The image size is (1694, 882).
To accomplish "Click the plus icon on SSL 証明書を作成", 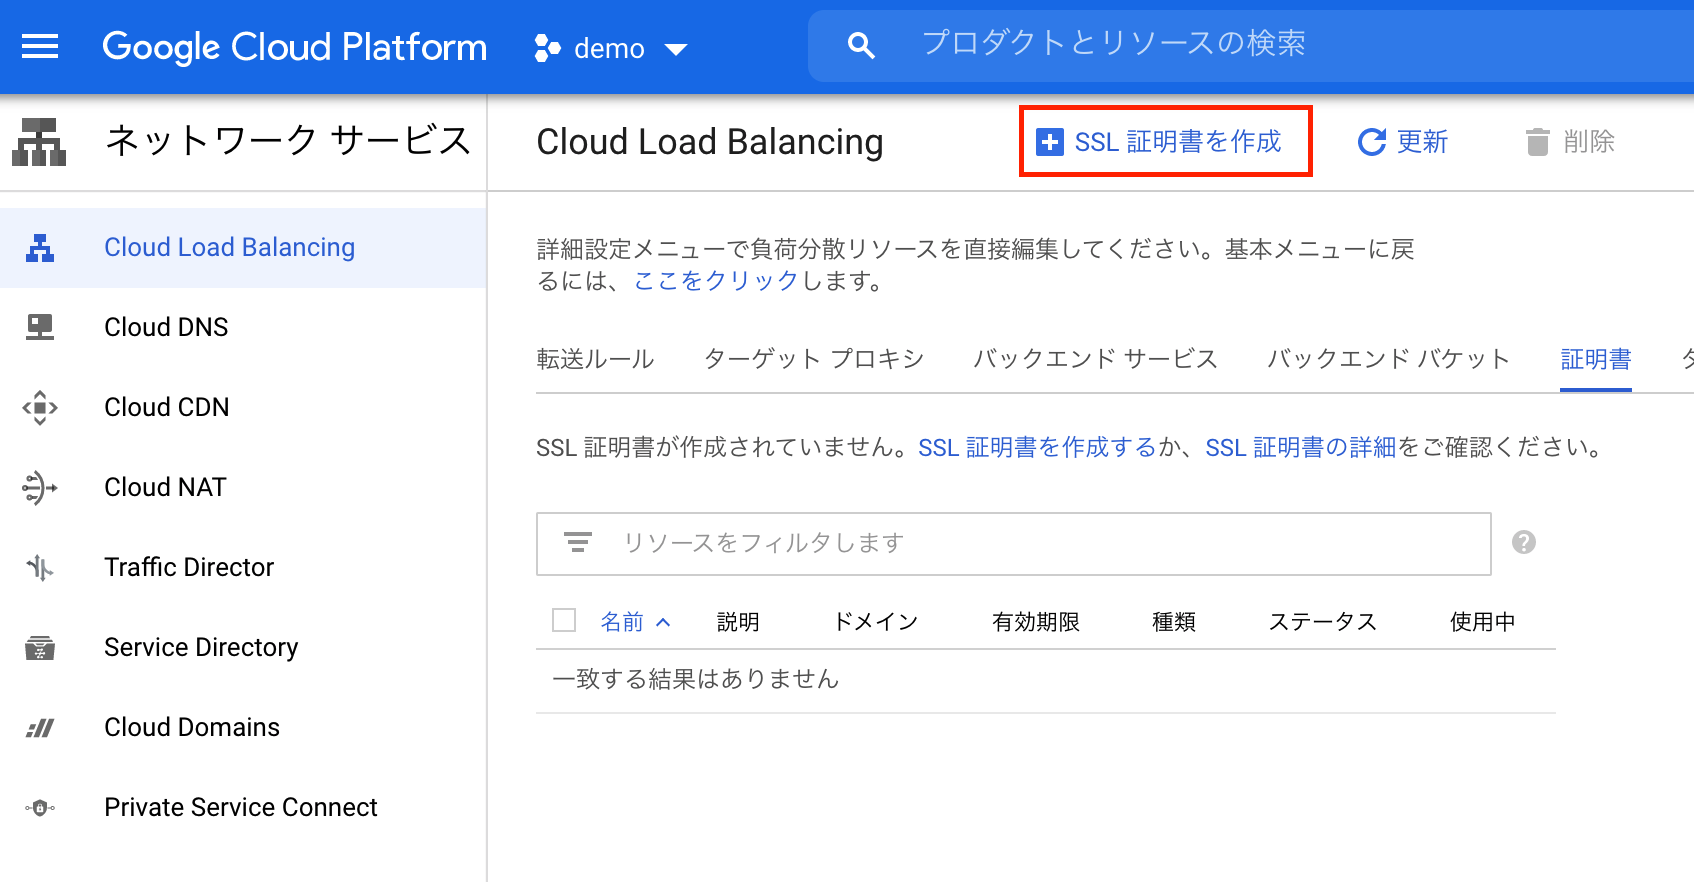I will [1049, 142].
